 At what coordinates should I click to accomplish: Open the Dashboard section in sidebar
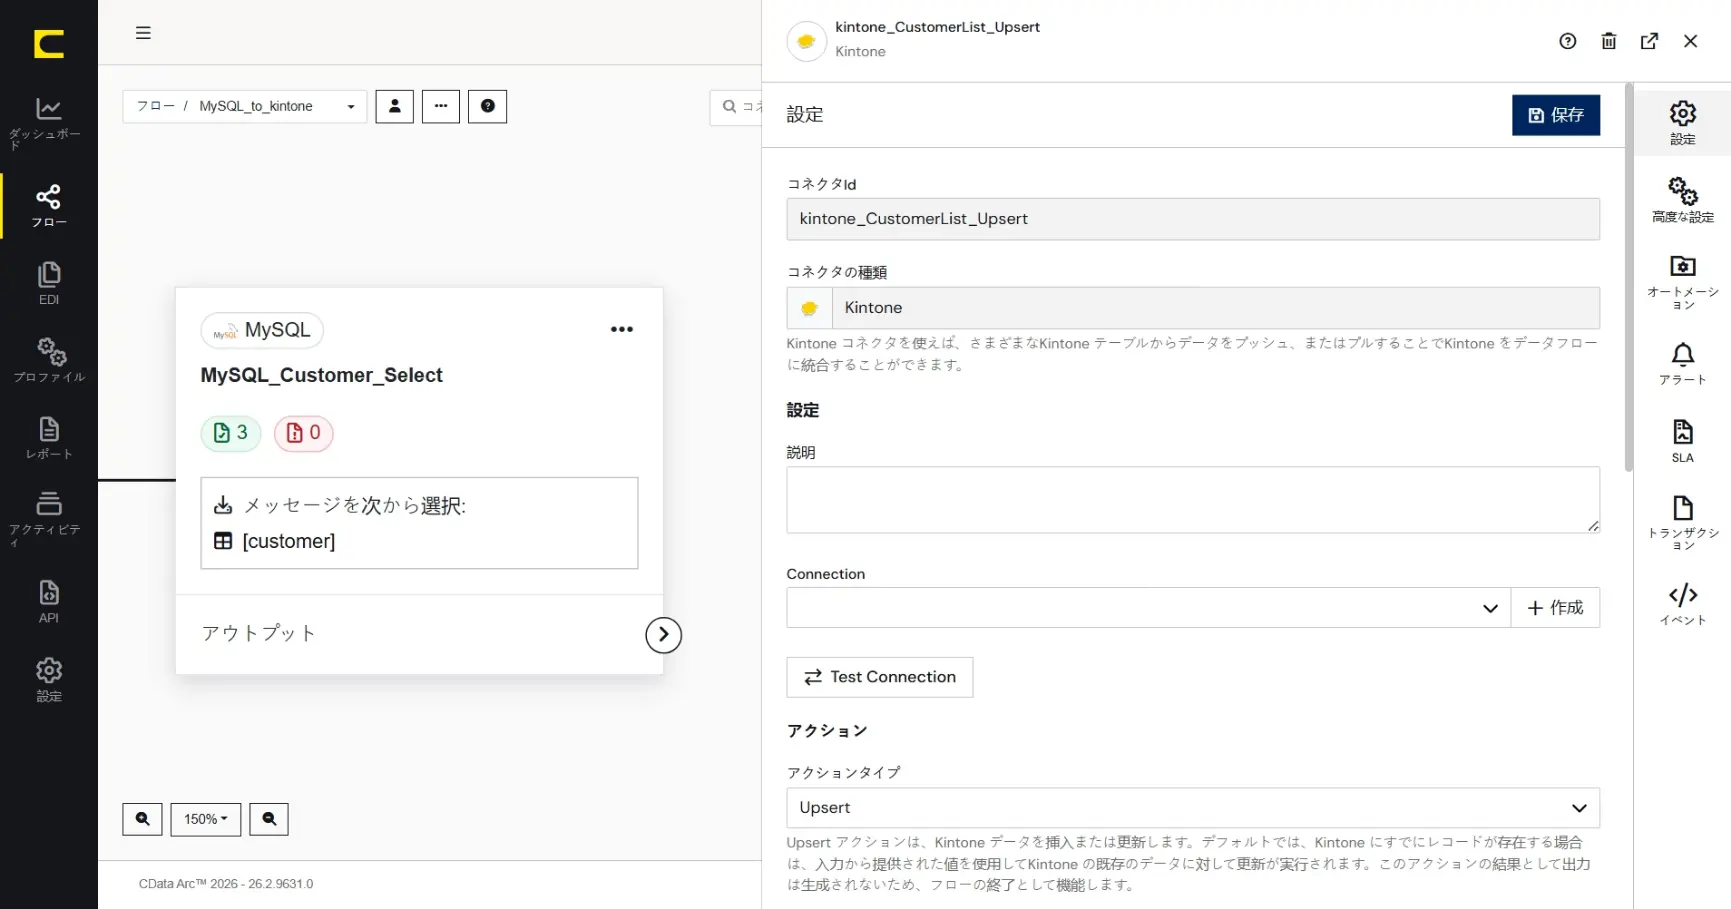48,123
